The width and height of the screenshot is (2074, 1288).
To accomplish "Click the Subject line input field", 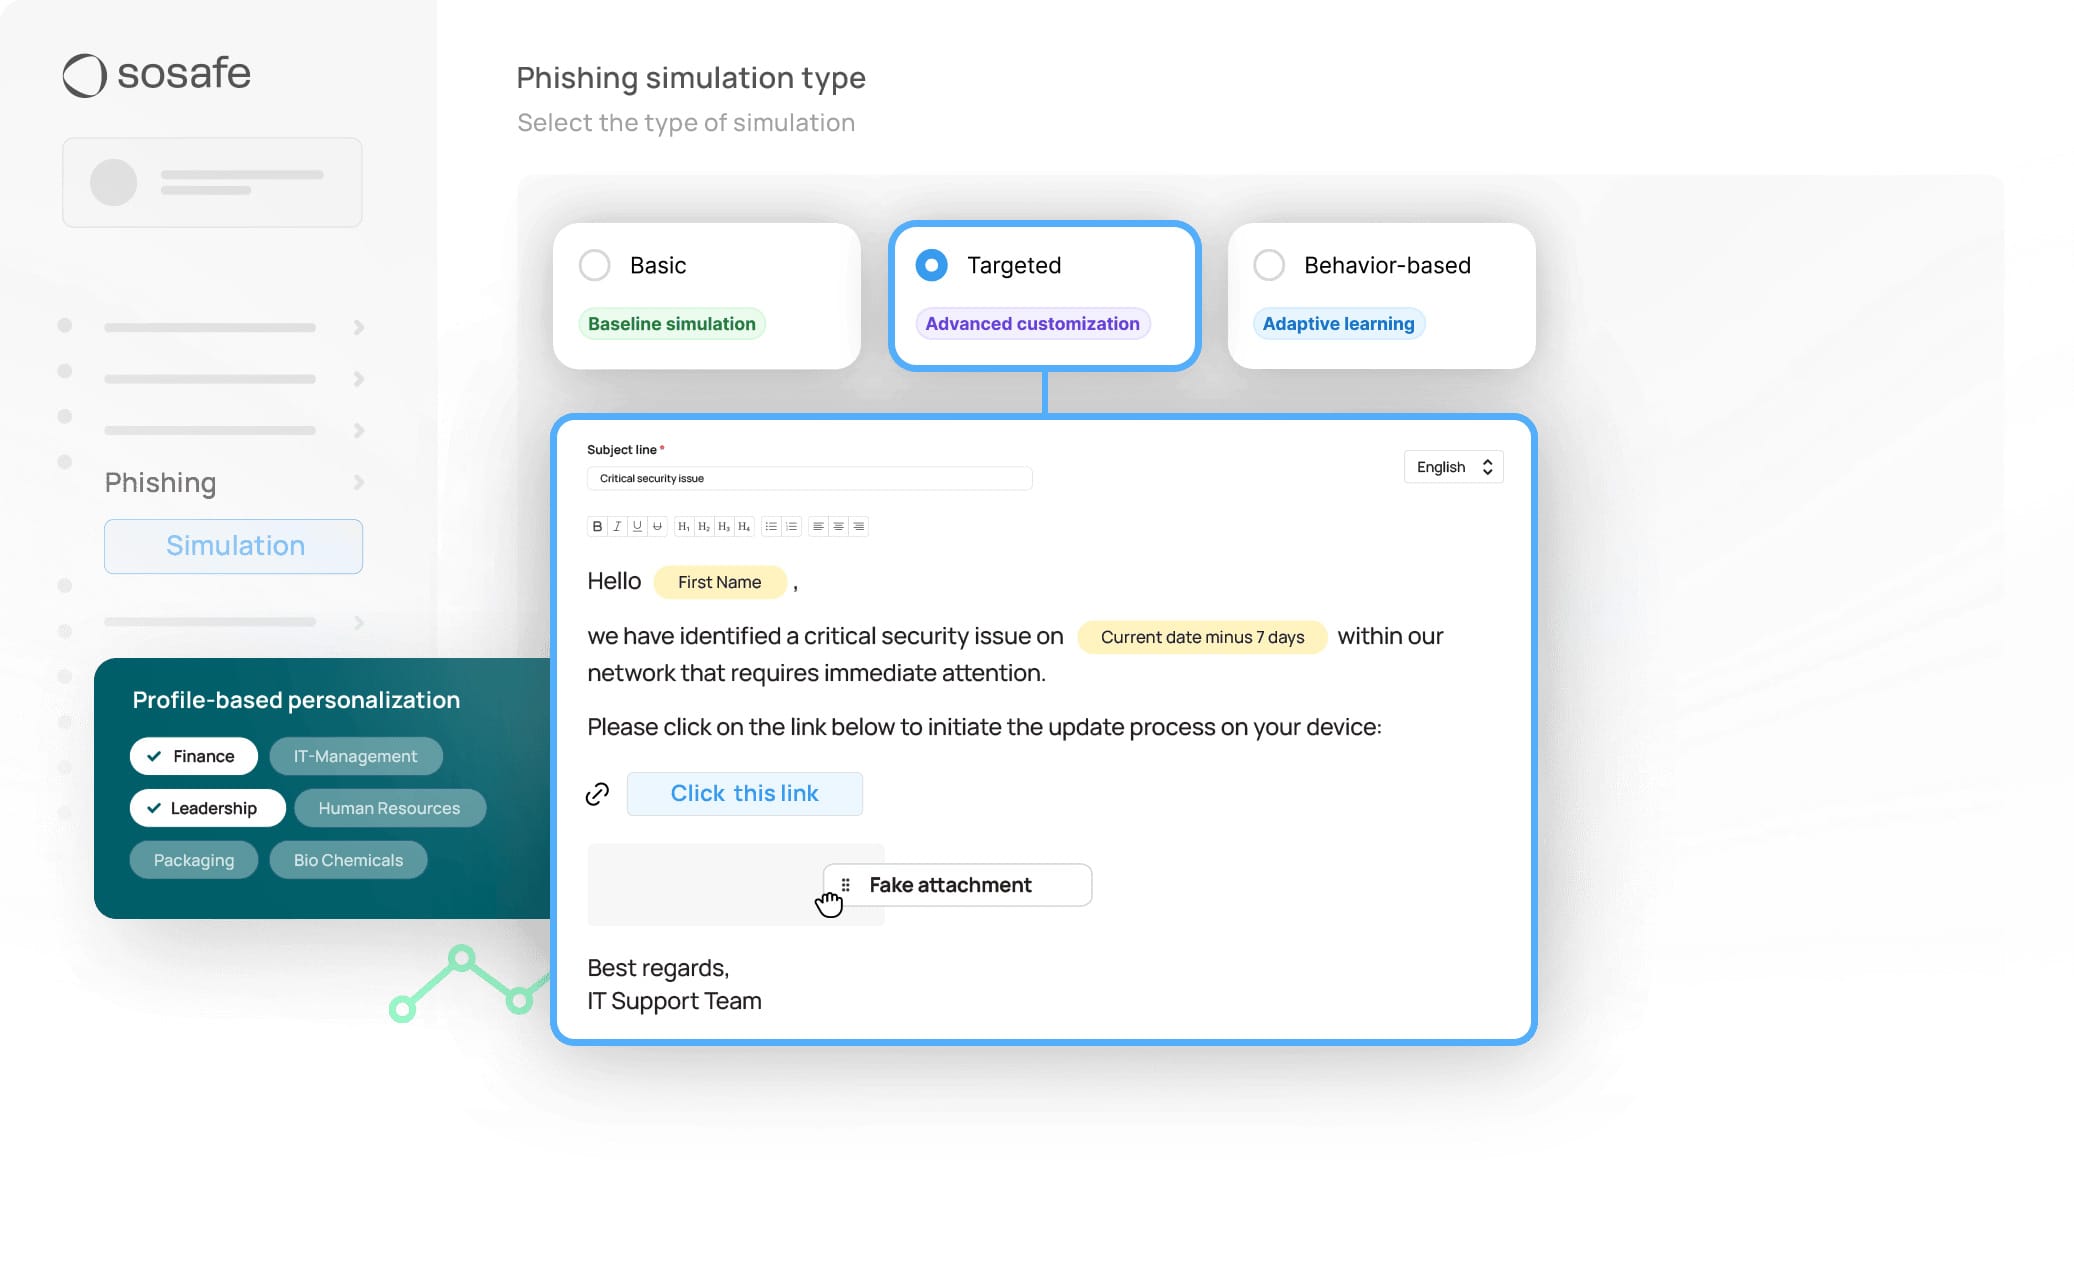I will click(x=809, y=478).
